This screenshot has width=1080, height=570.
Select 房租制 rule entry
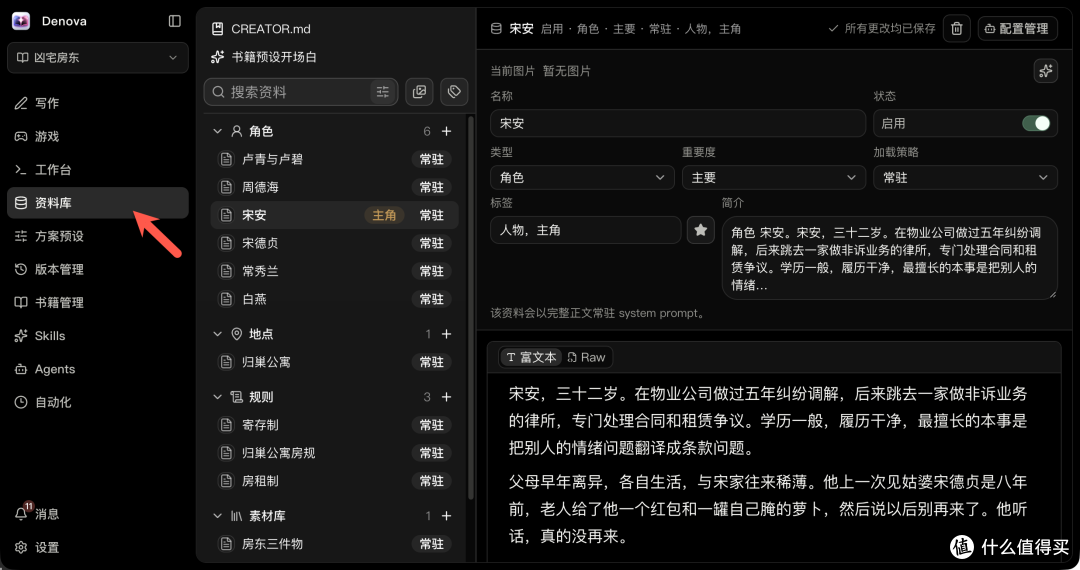[x=334, y=481]
